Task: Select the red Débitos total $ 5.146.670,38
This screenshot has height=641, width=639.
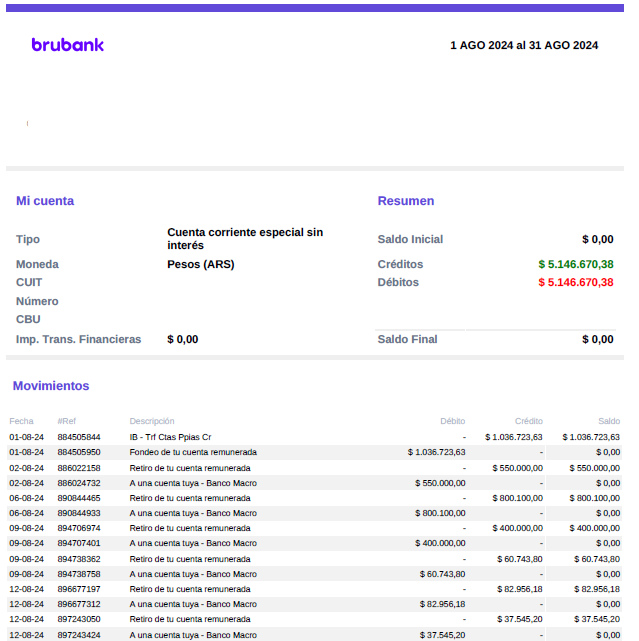Action: (576, 282)
